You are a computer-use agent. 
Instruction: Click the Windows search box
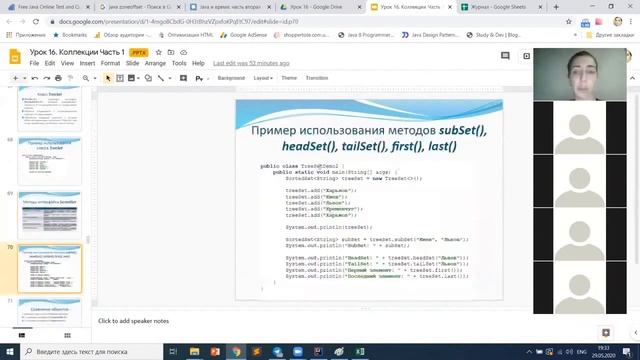click(91, 351)
